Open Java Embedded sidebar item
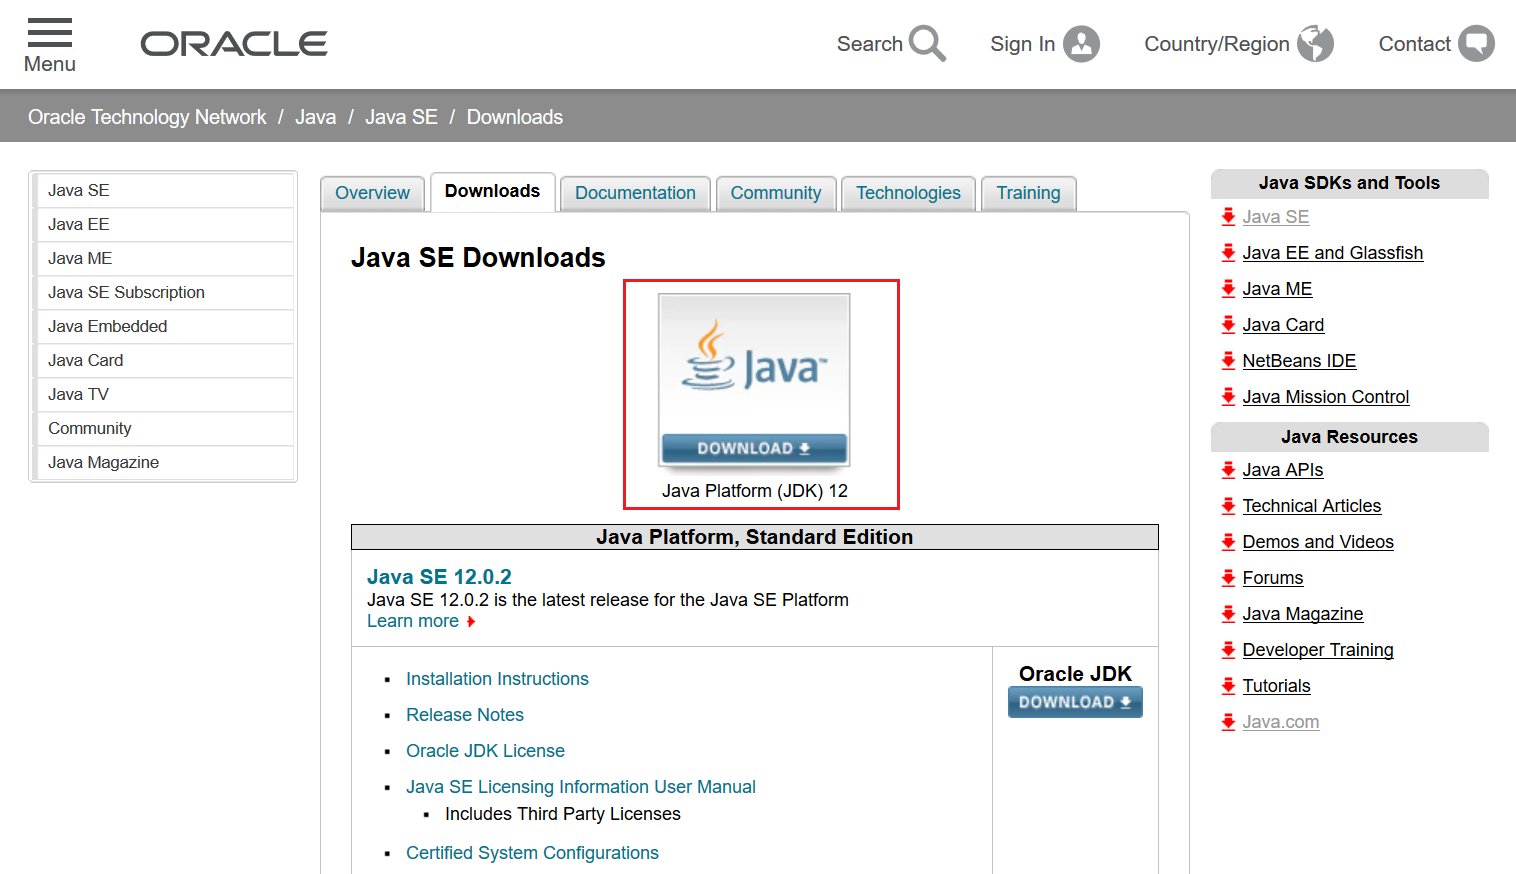Viewport: 1516px width, 874px height. point(163,326)
